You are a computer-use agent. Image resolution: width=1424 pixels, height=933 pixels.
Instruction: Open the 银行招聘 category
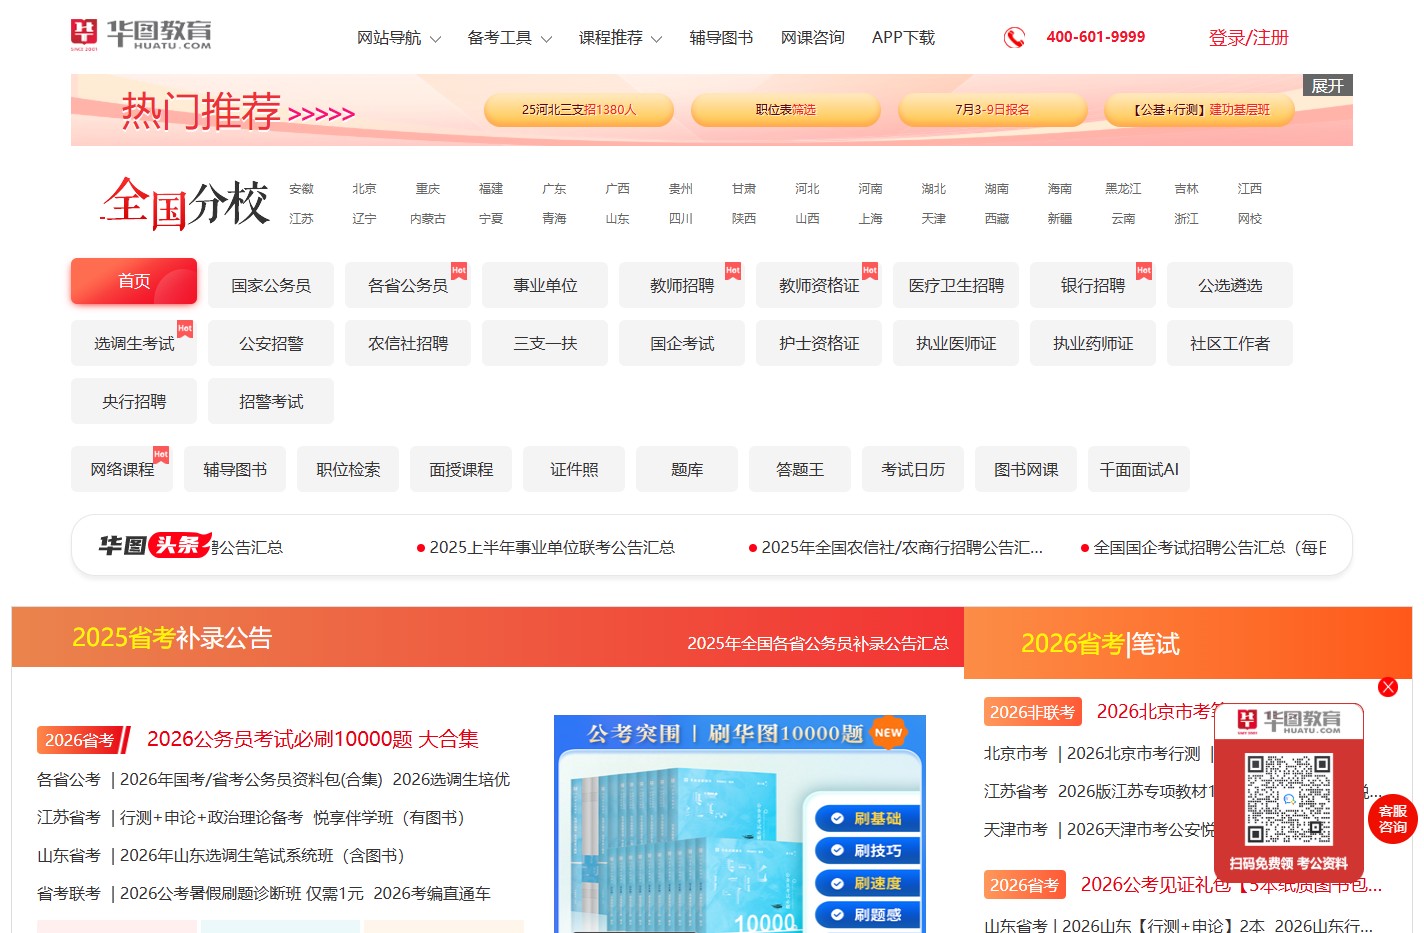pos(1093,286)
